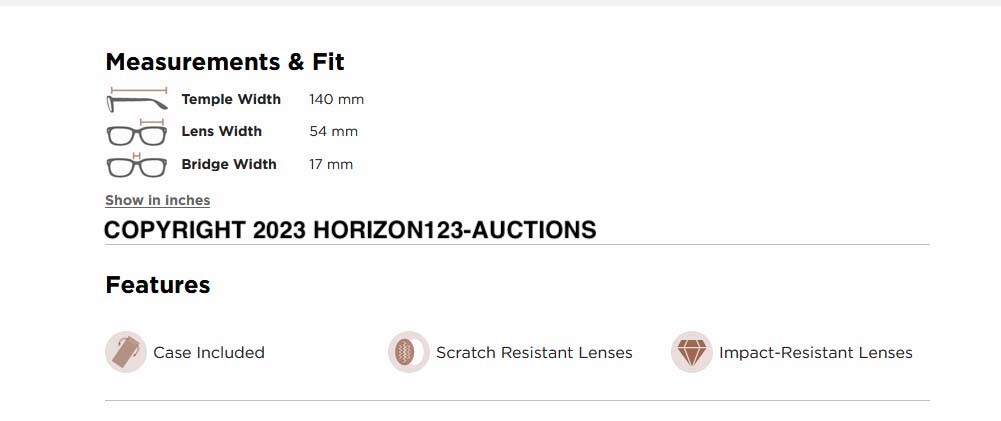Select the Impact-Resistant Lenses diamond icon
The width and height of the screenshot is (1001, 421).
pyautogui.click(x=691, y=352)
